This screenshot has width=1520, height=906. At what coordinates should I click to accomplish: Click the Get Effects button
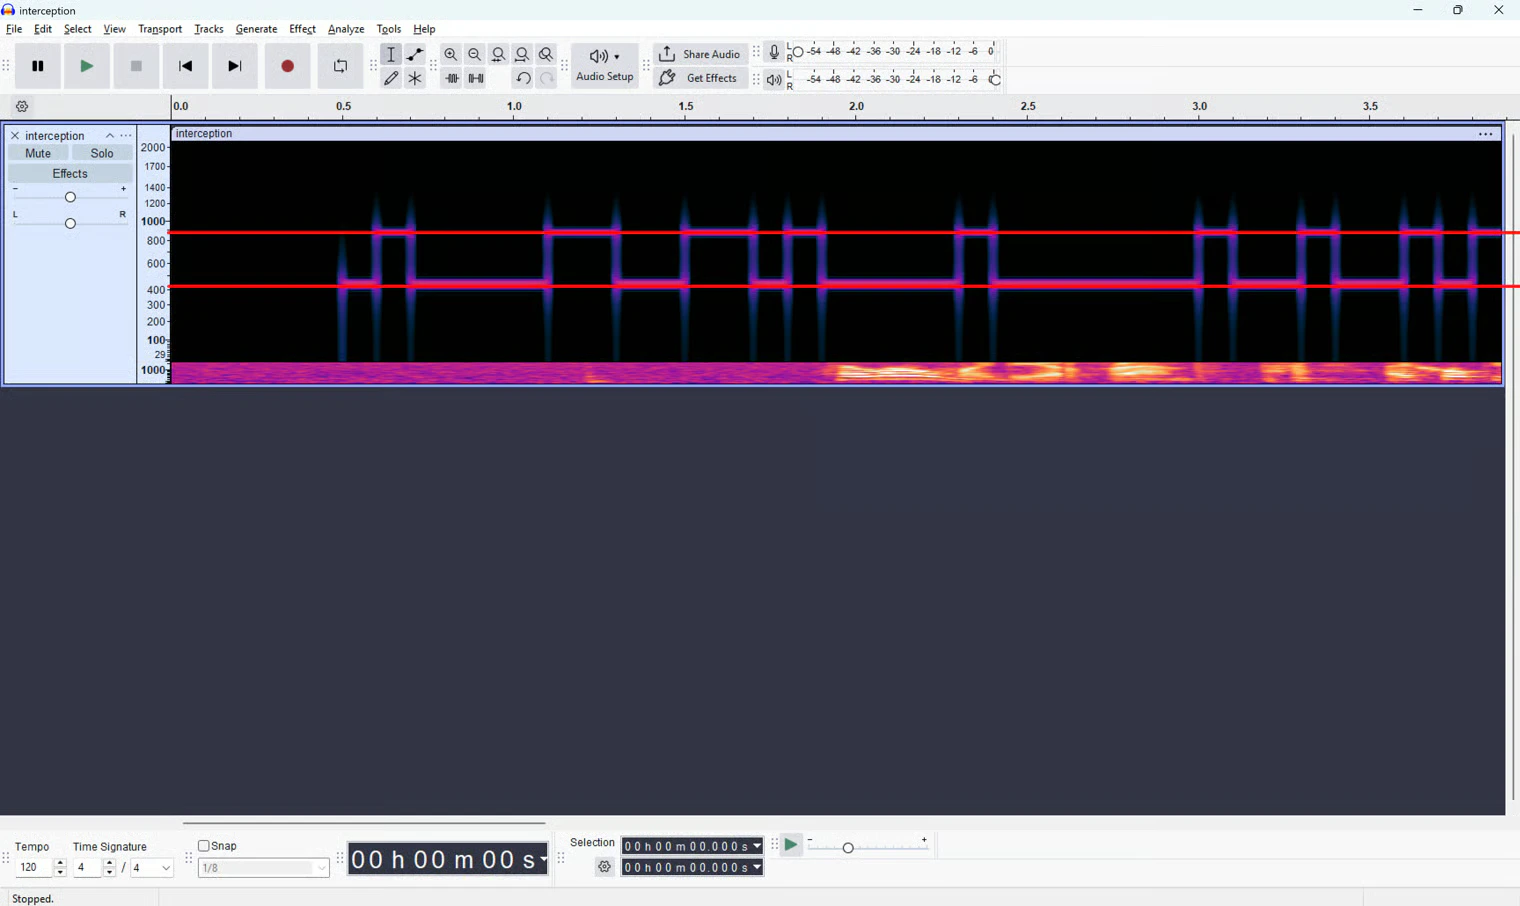point(700,79)
